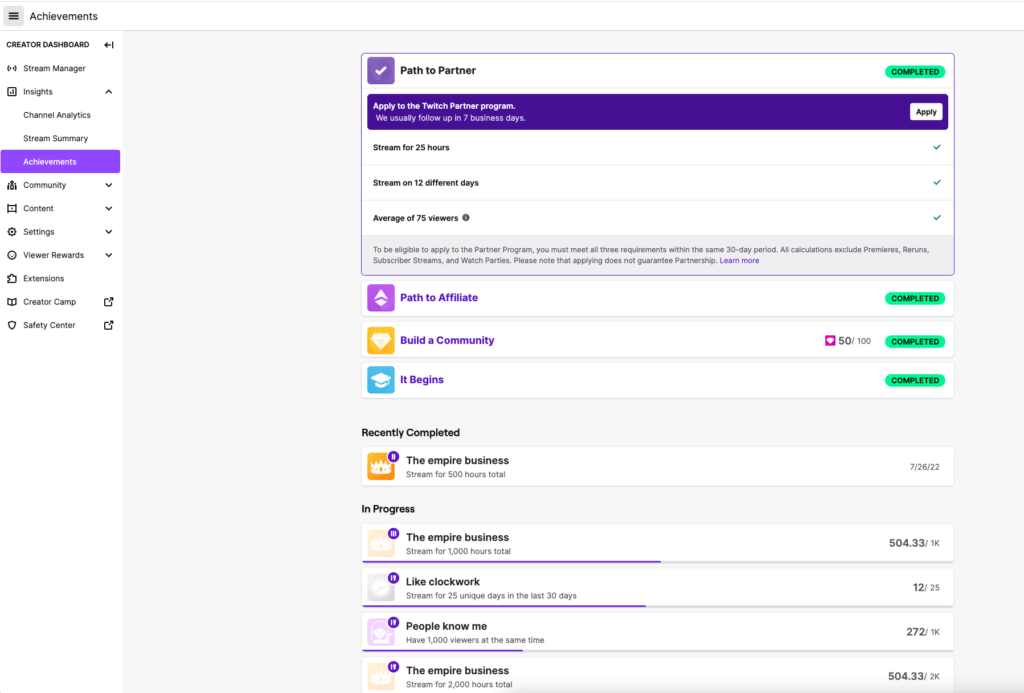The image size is (1024, 693).
Task: Collapse the Insights section chevron
Action: pyautogui.click(x=108, y=91)
